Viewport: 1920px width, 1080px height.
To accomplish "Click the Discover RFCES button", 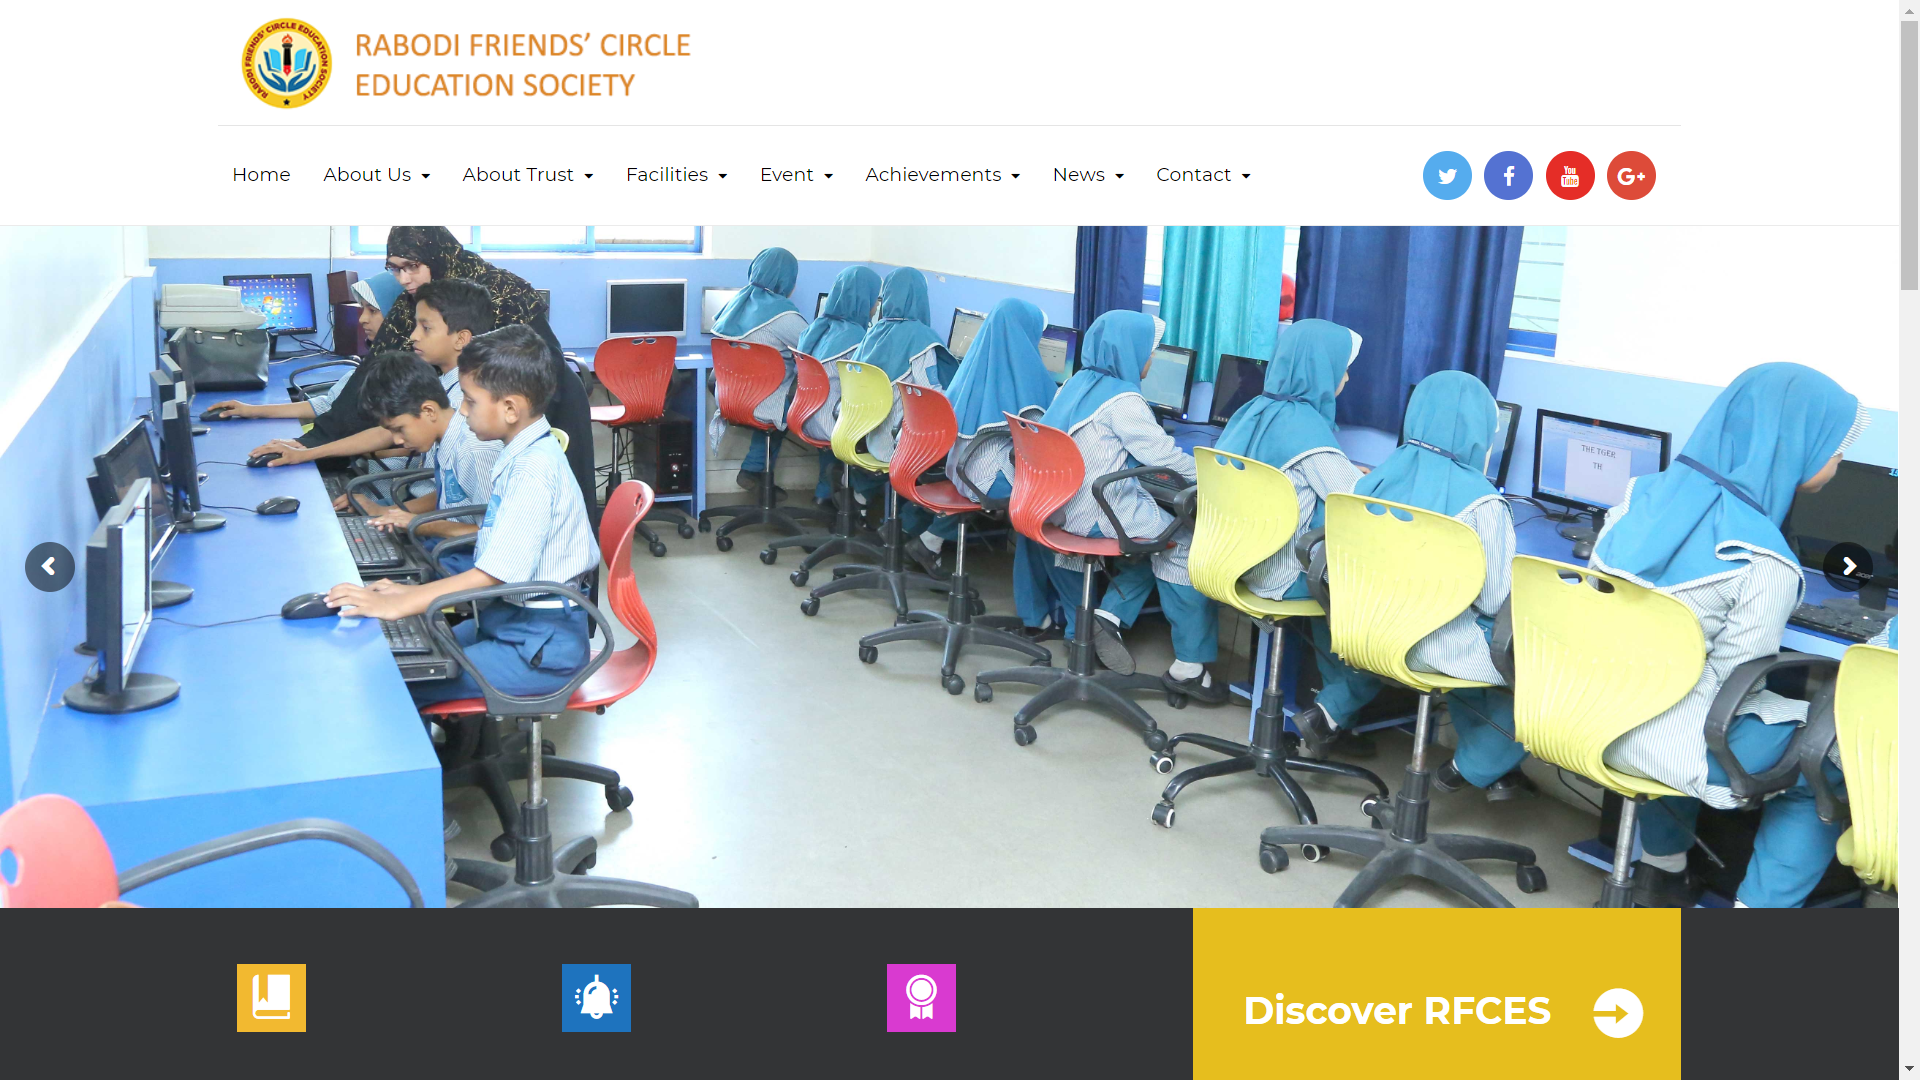I will click(1437, 1011).
